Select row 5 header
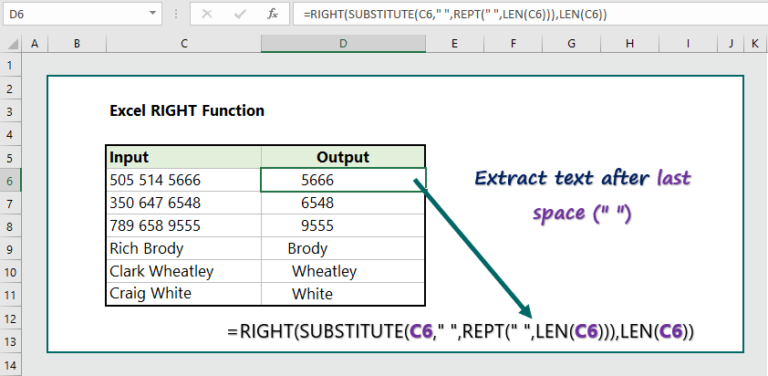 [x=11, y=158]
